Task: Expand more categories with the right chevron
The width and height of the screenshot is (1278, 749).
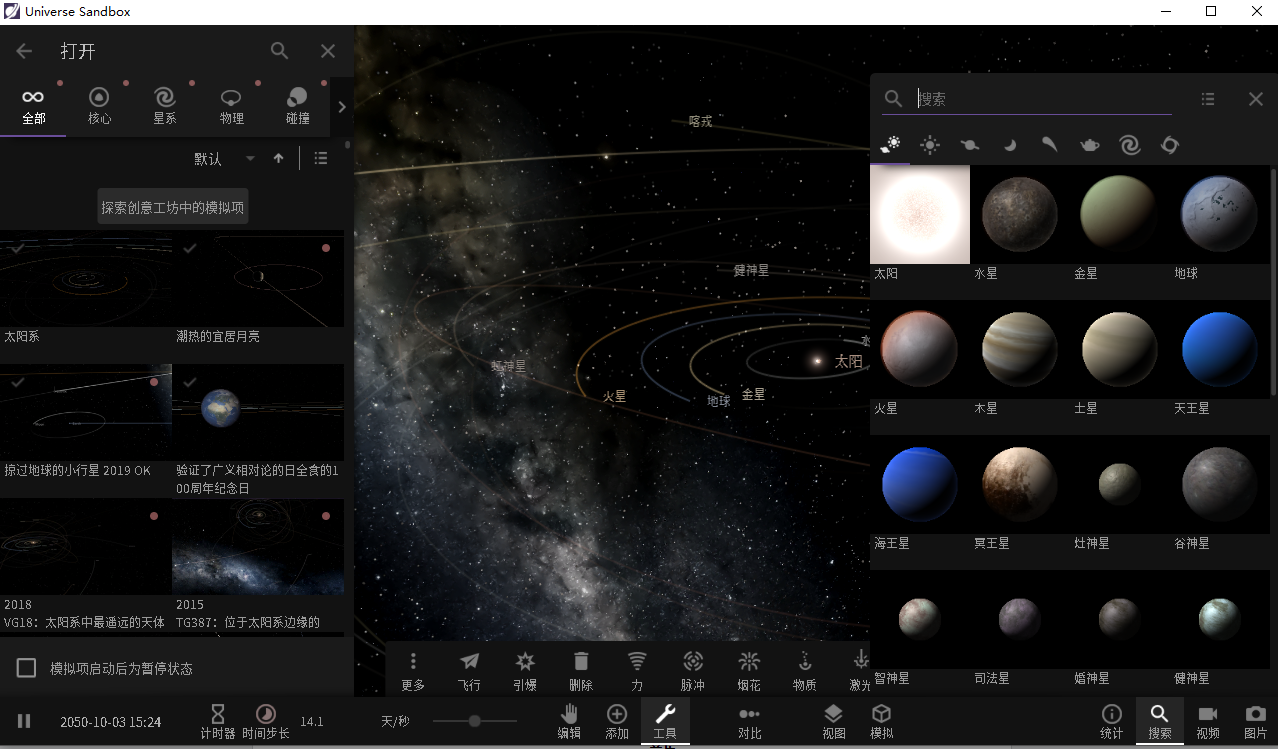Action: 341,107
